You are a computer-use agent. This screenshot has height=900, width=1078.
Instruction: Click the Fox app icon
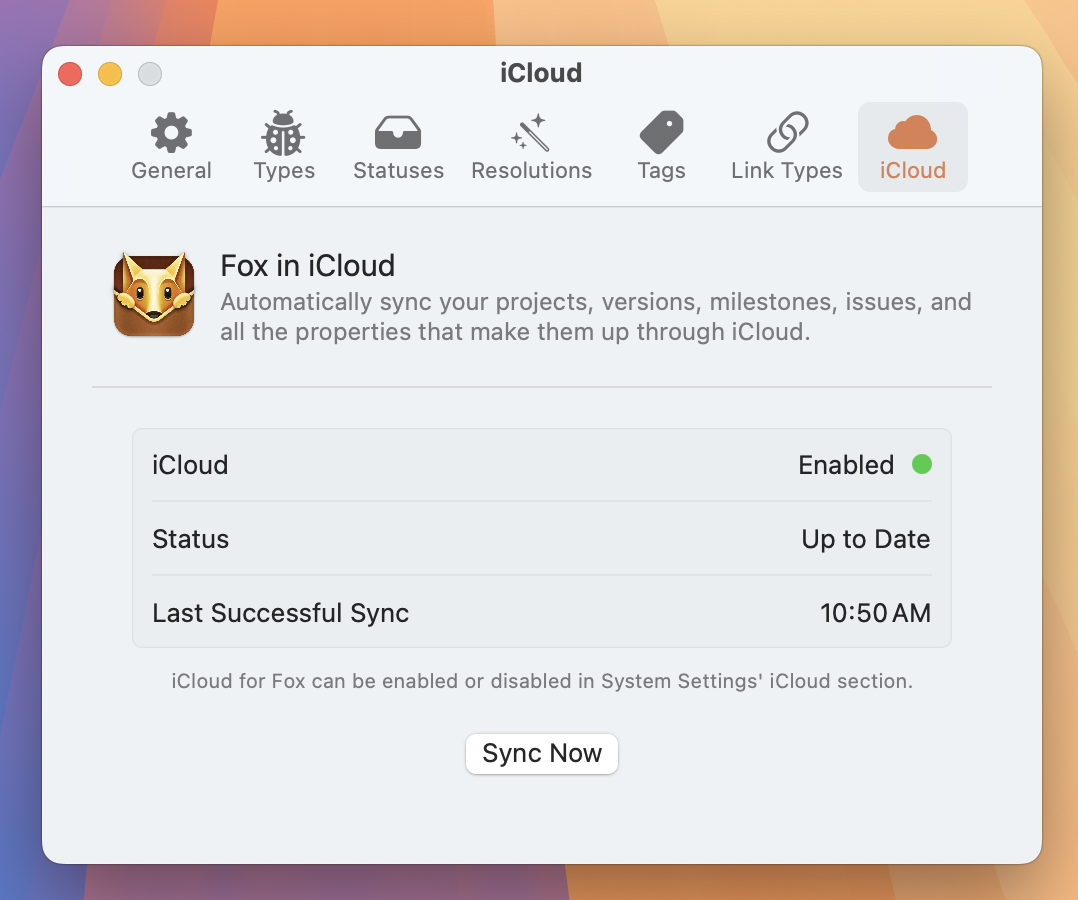154,294
